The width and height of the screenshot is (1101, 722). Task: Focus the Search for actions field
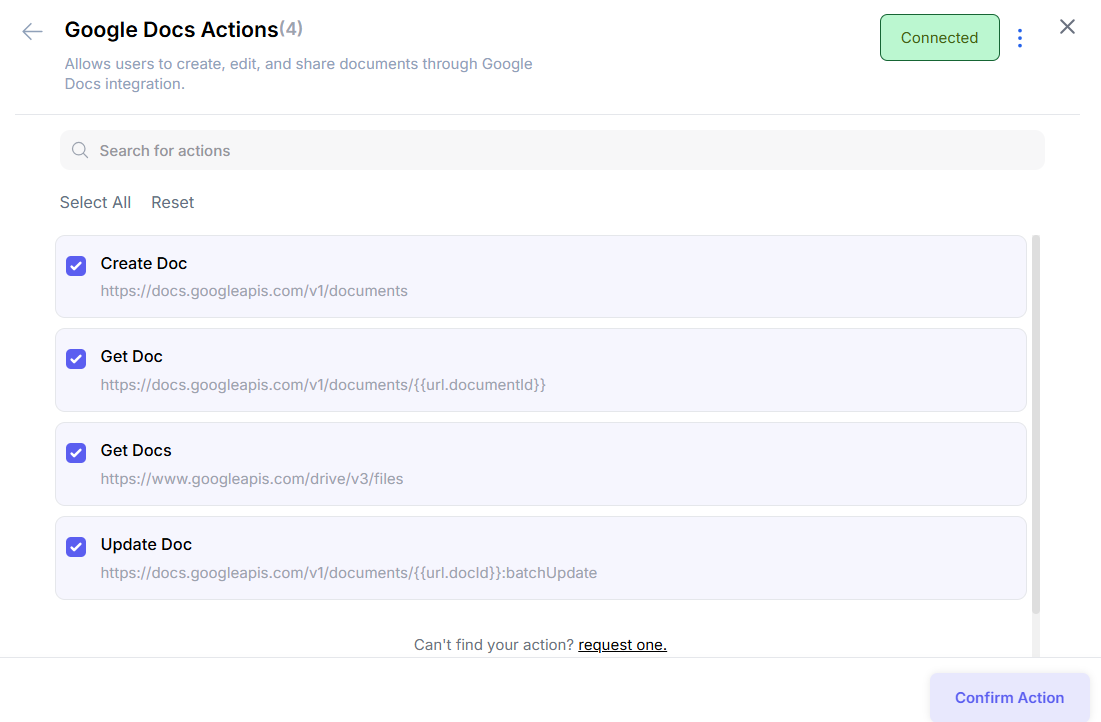click(552, 150)
